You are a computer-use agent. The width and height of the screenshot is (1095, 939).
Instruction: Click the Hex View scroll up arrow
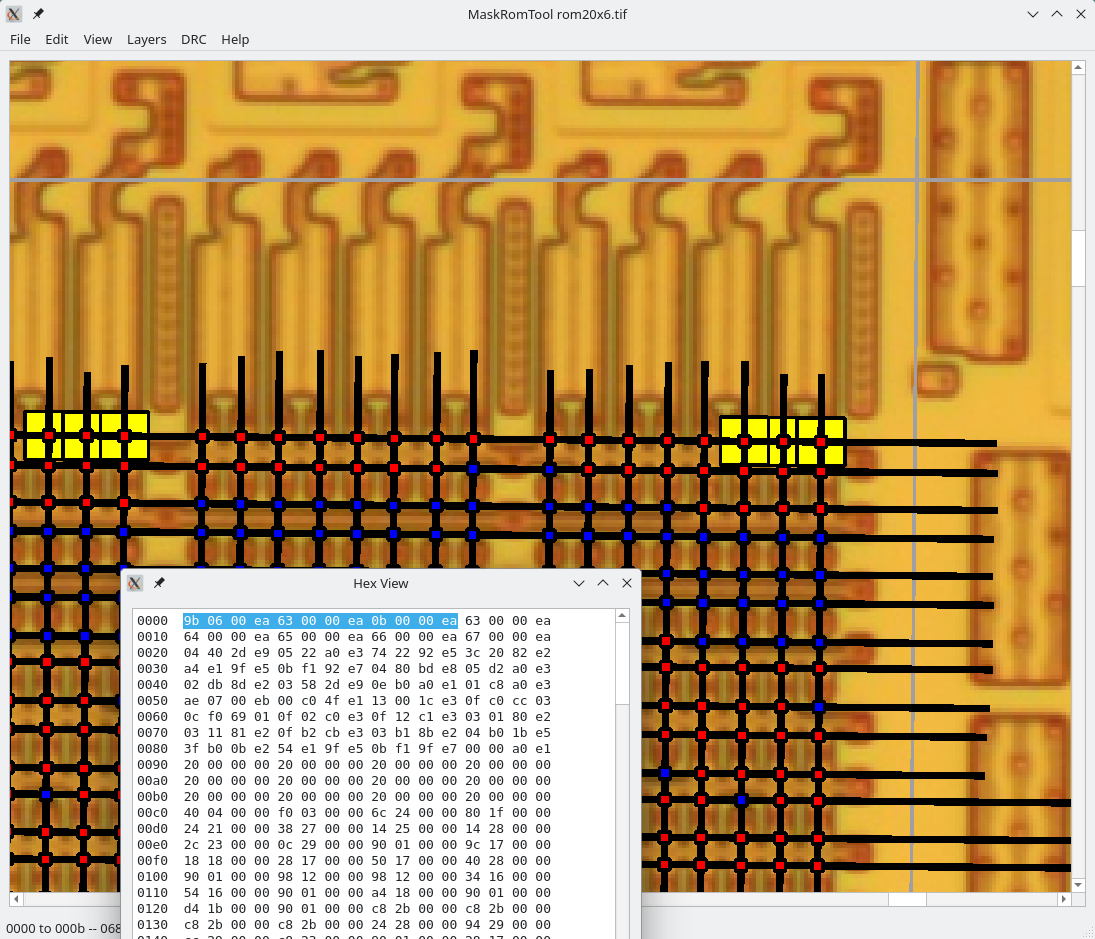pos(622,616)
